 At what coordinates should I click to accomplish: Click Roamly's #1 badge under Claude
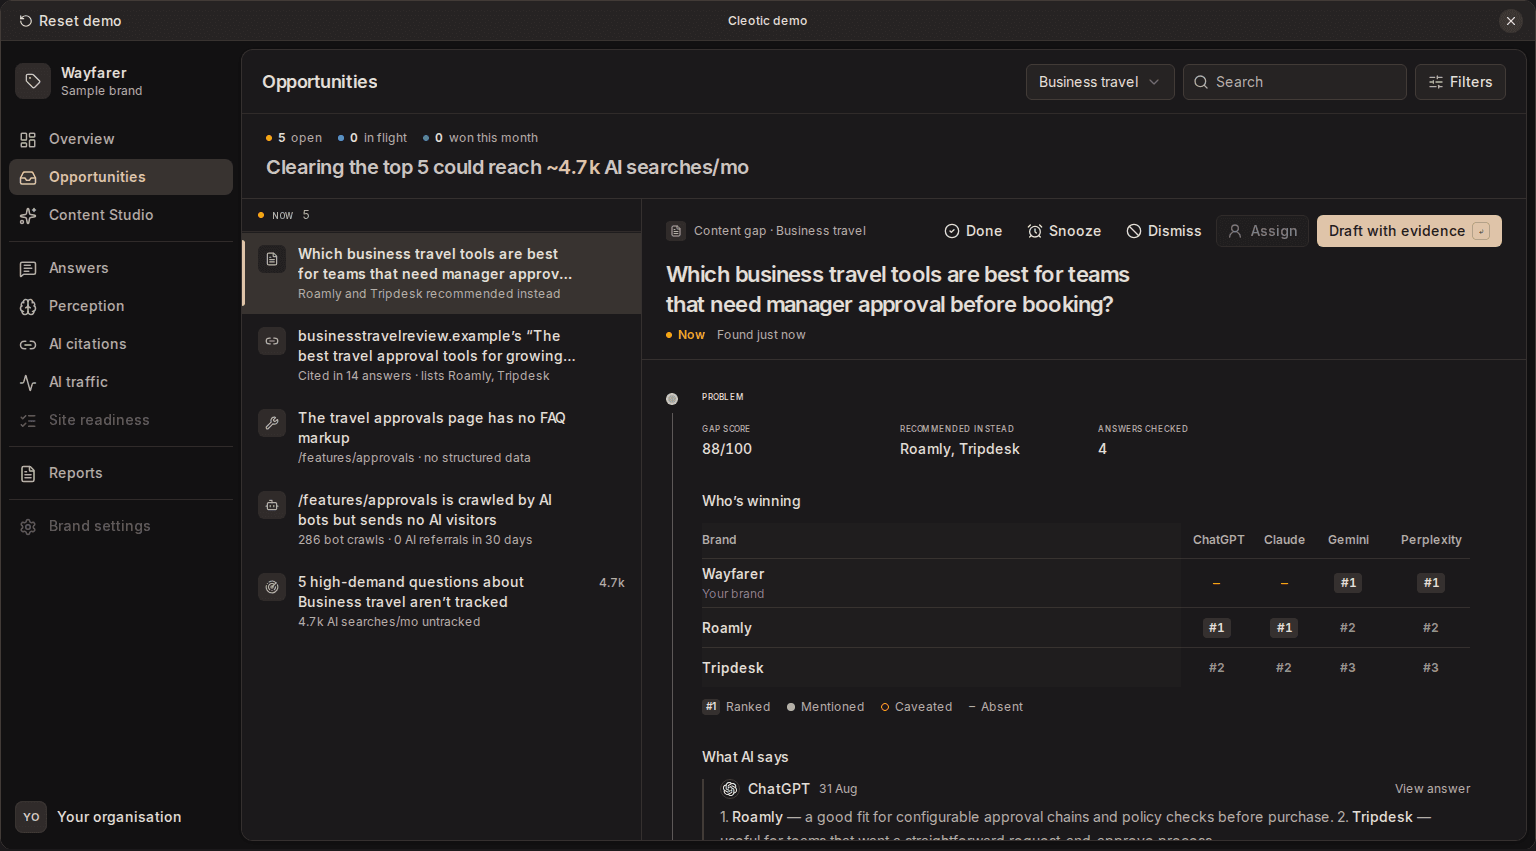[x=1284, y=628]
